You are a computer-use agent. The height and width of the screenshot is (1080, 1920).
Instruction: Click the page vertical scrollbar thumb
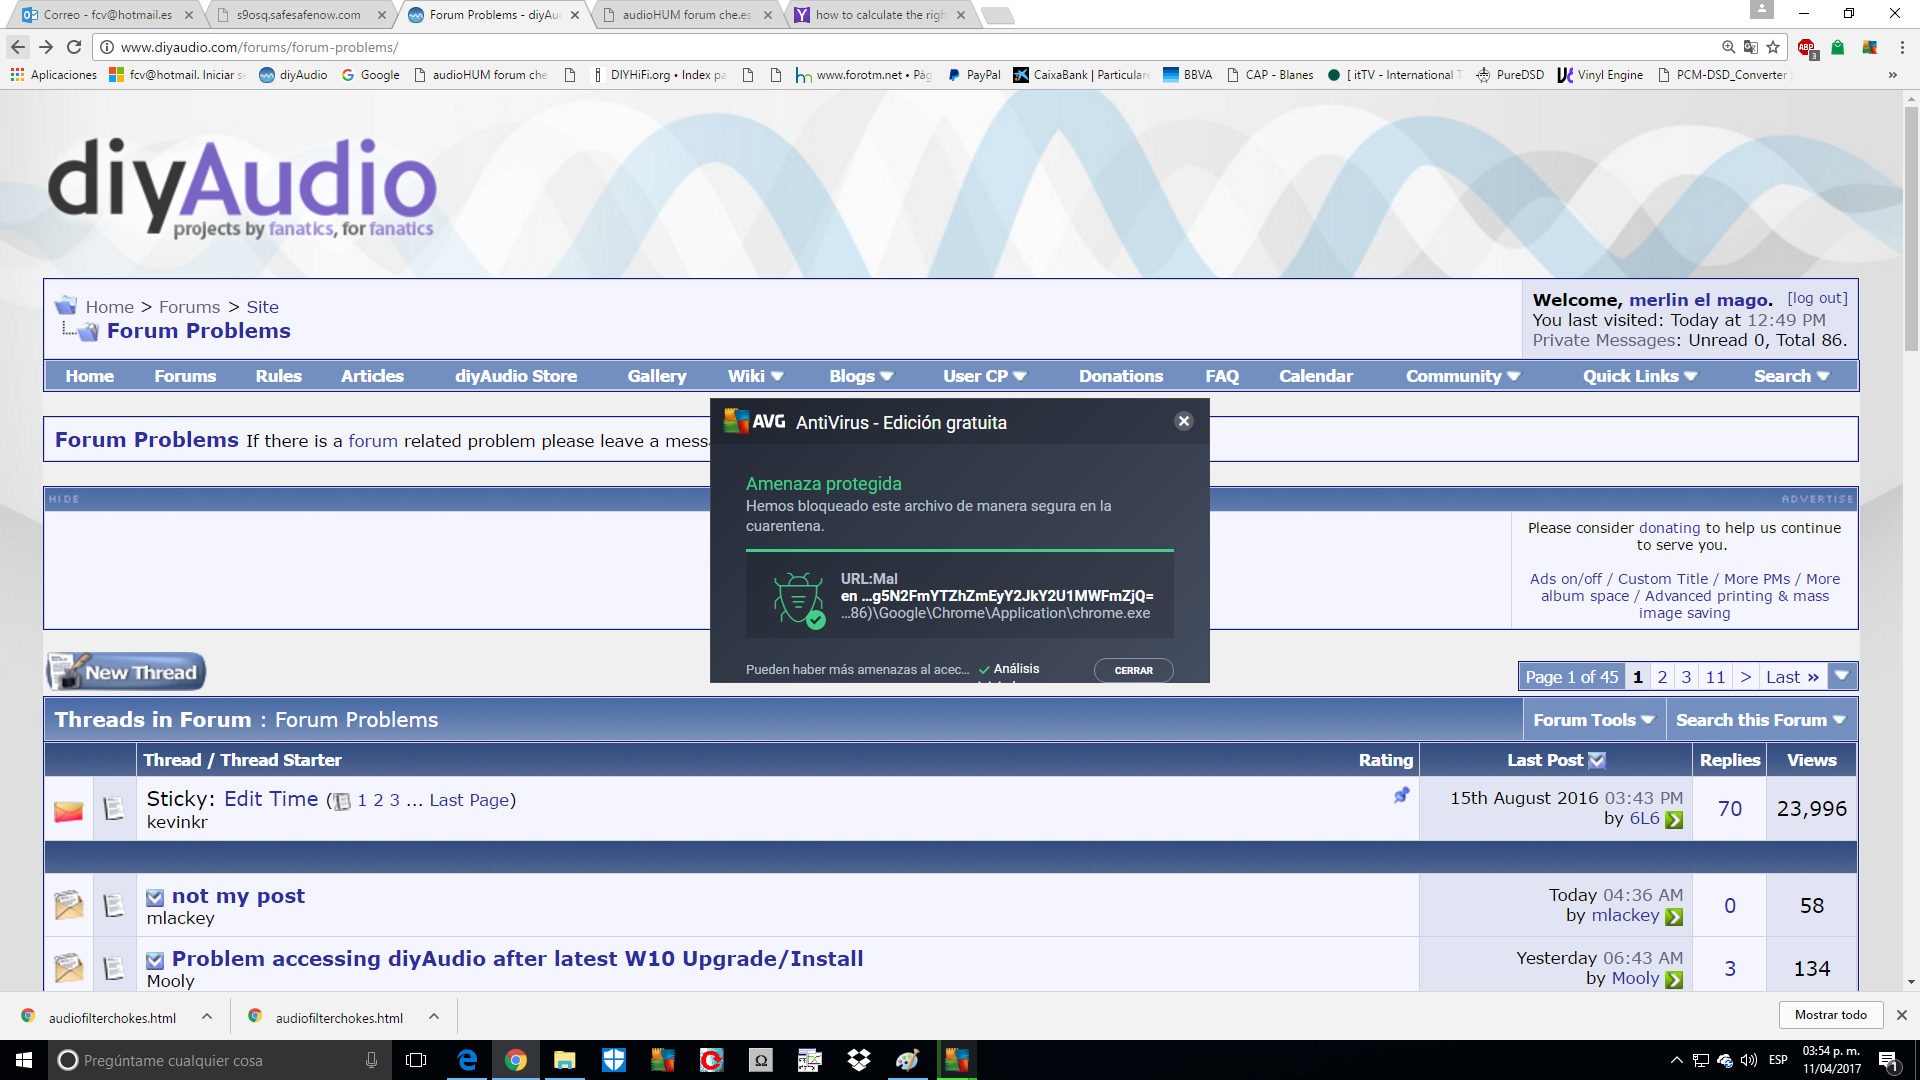(1911, 228)
